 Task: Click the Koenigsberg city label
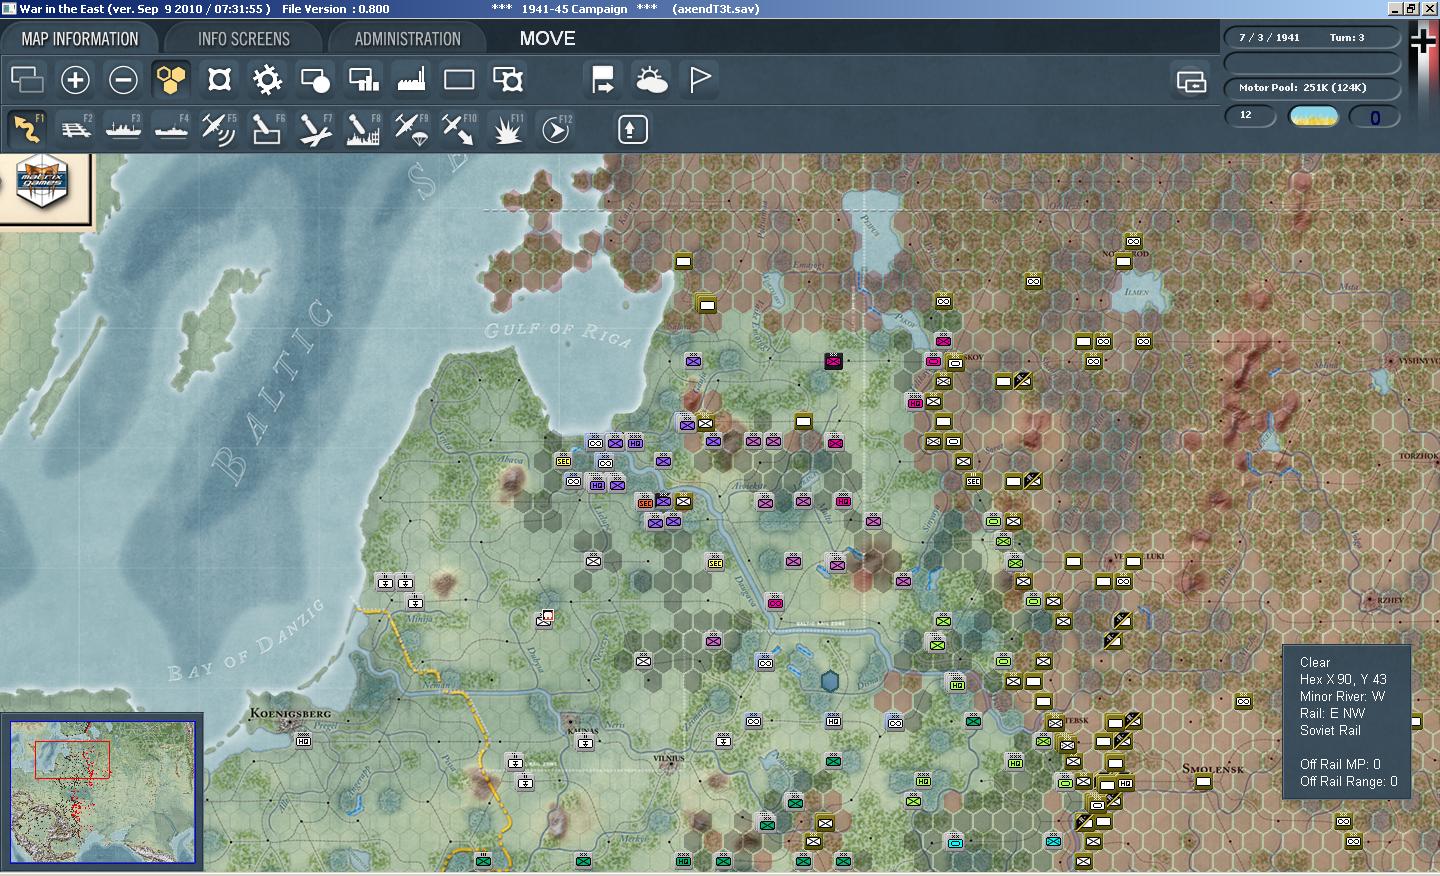coord(290,713)
